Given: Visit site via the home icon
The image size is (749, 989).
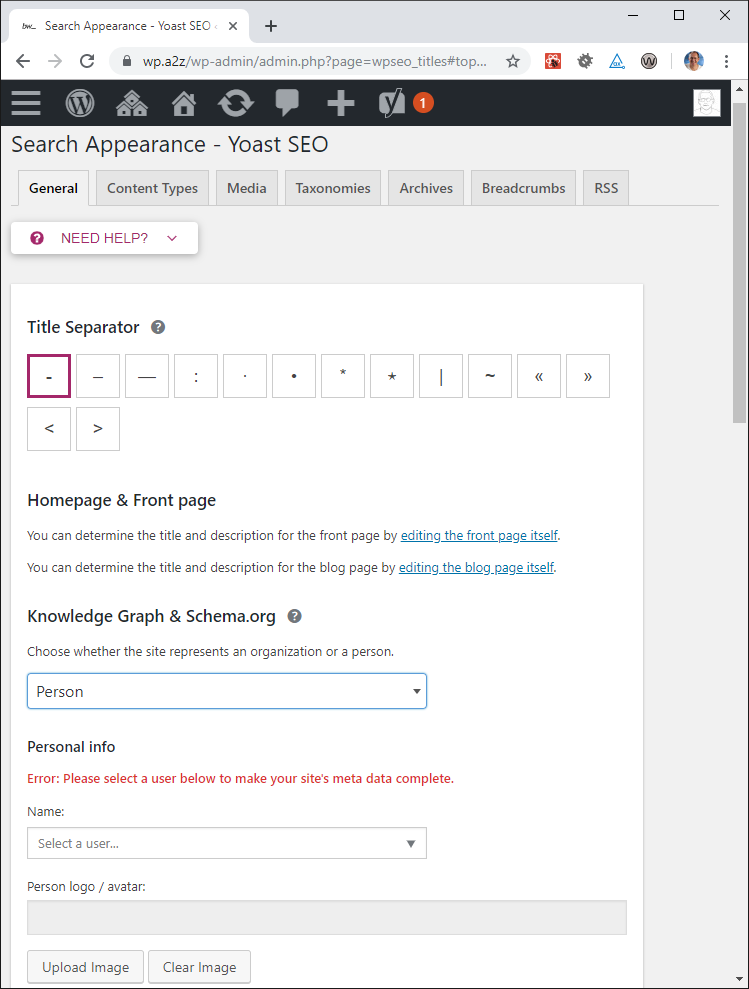Looking at the screenshot, I should tap(184, 103).
